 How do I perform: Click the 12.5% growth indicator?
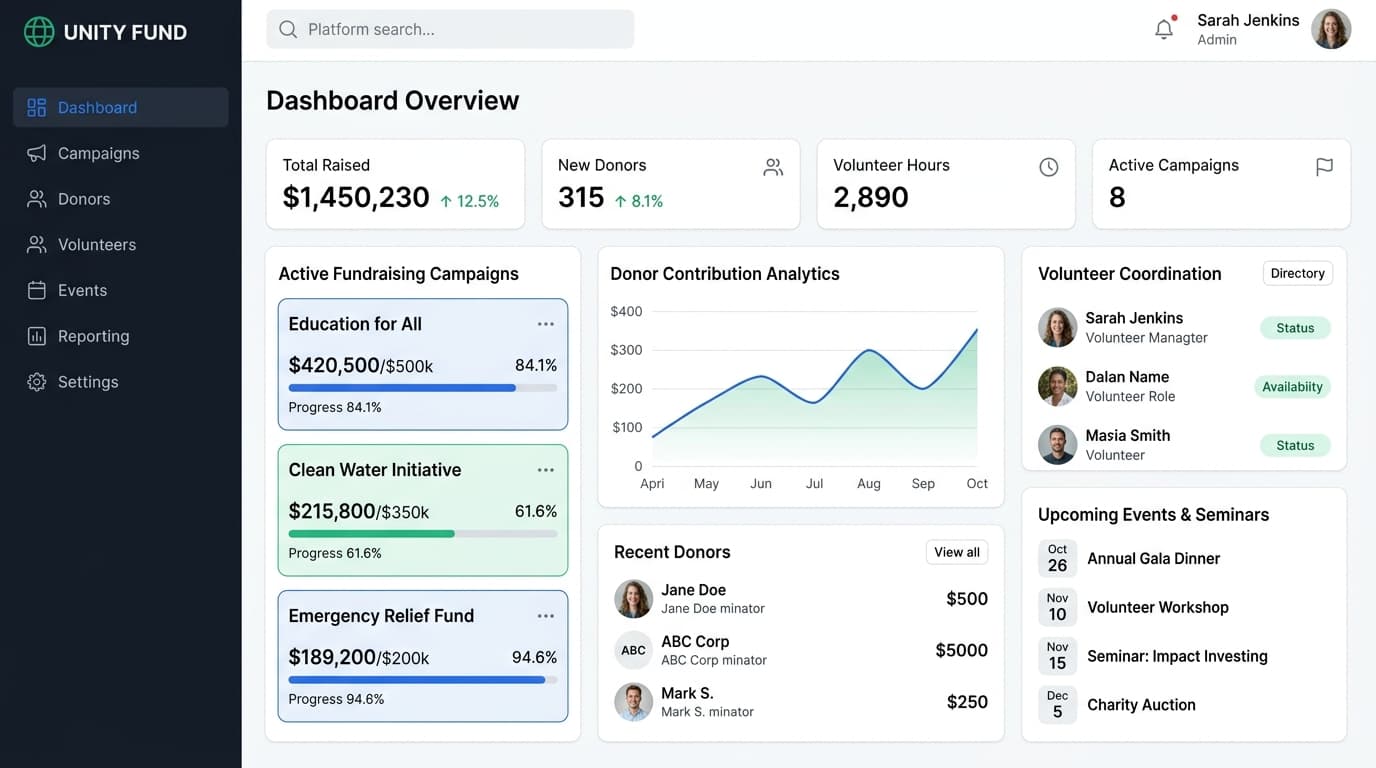[x=470, y=201]
